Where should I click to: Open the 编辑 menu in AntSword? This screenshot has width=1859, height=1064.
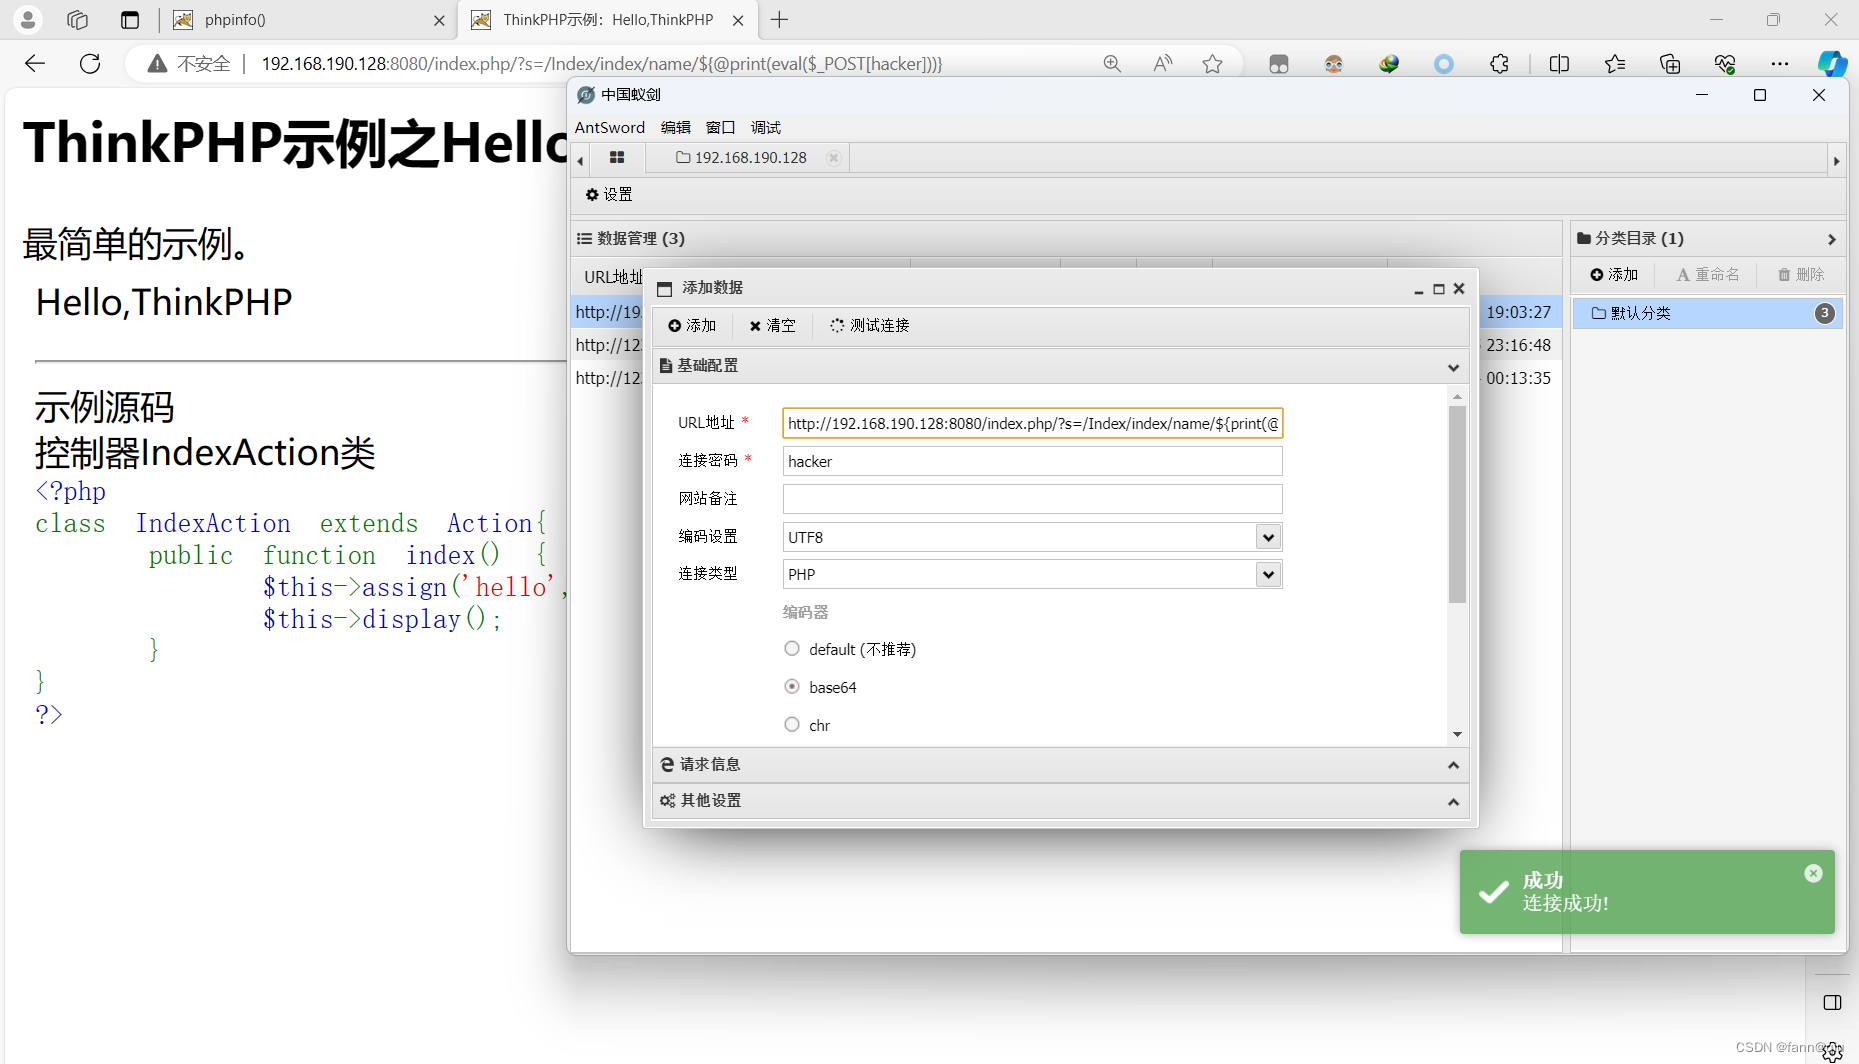coord(676,128)
